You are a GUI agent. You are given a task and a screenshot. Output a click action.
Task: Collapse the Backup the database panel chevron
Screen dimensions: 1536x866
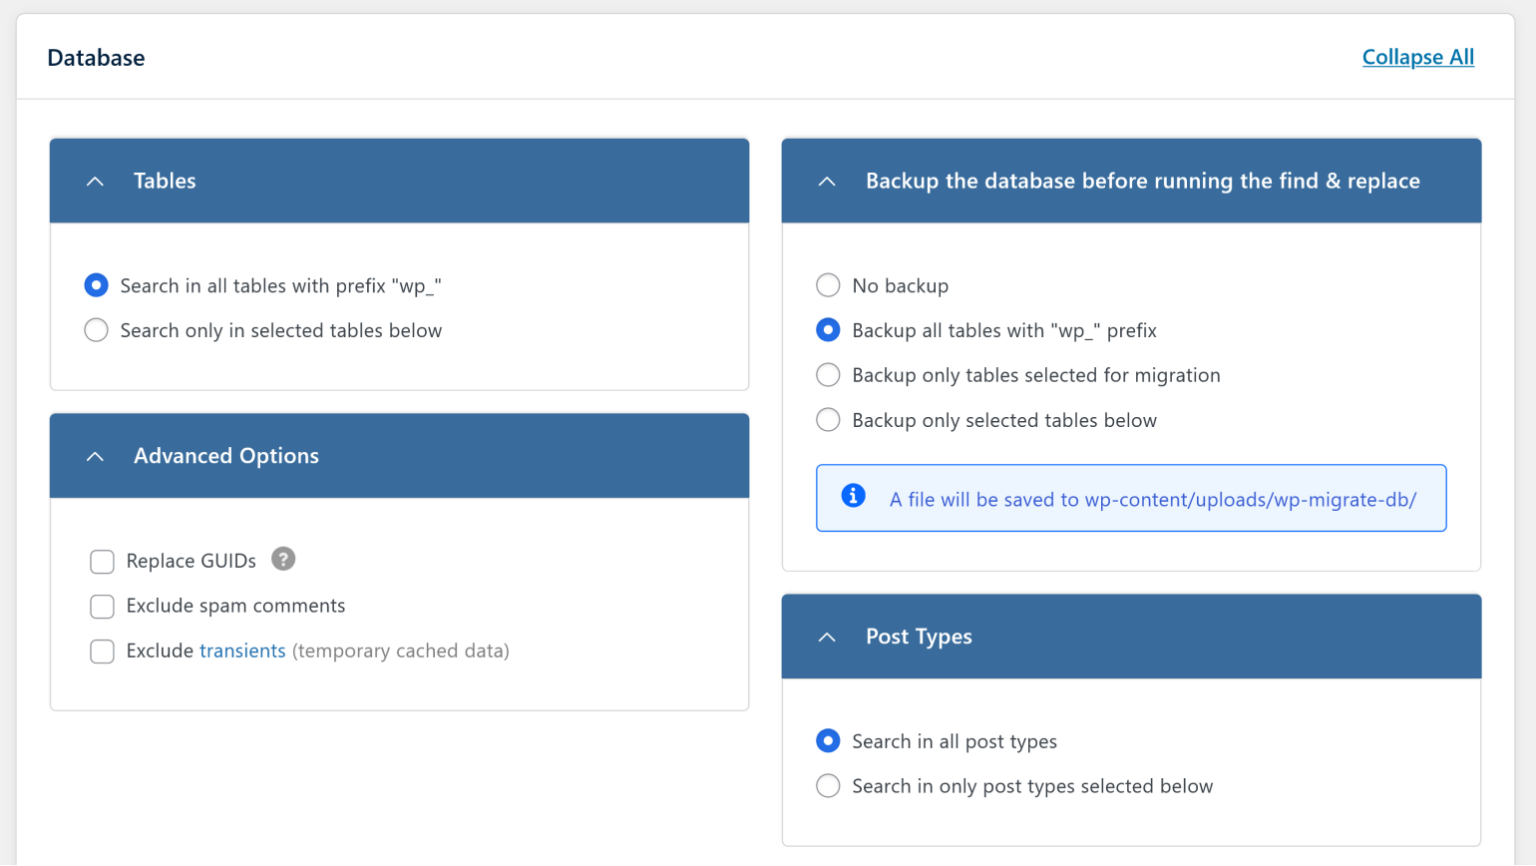827,181
